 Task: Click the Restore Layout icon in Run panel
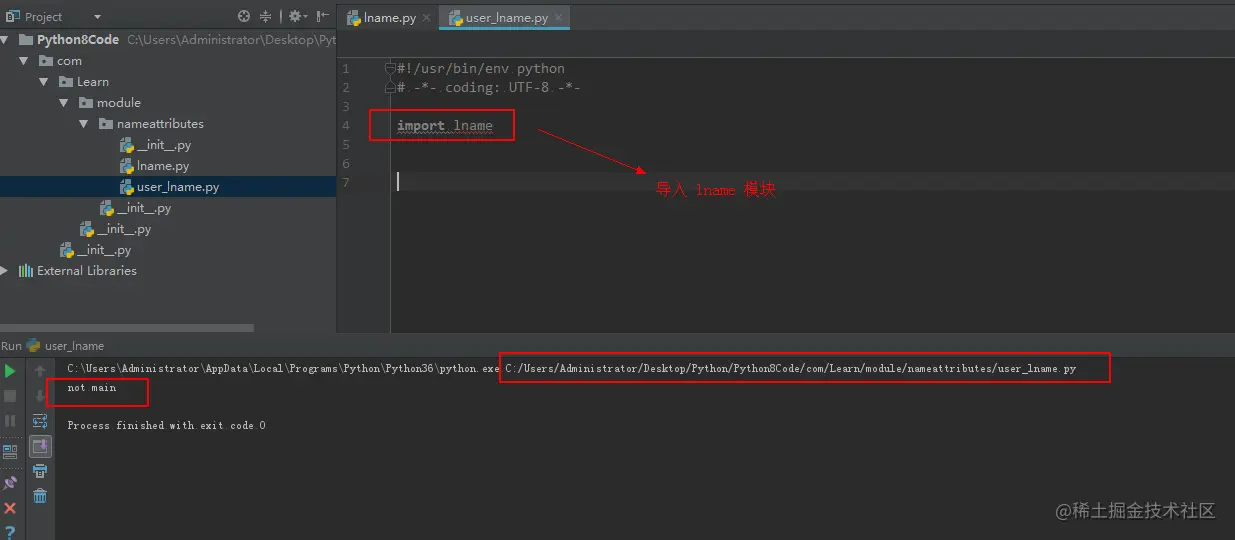[10, 451]
